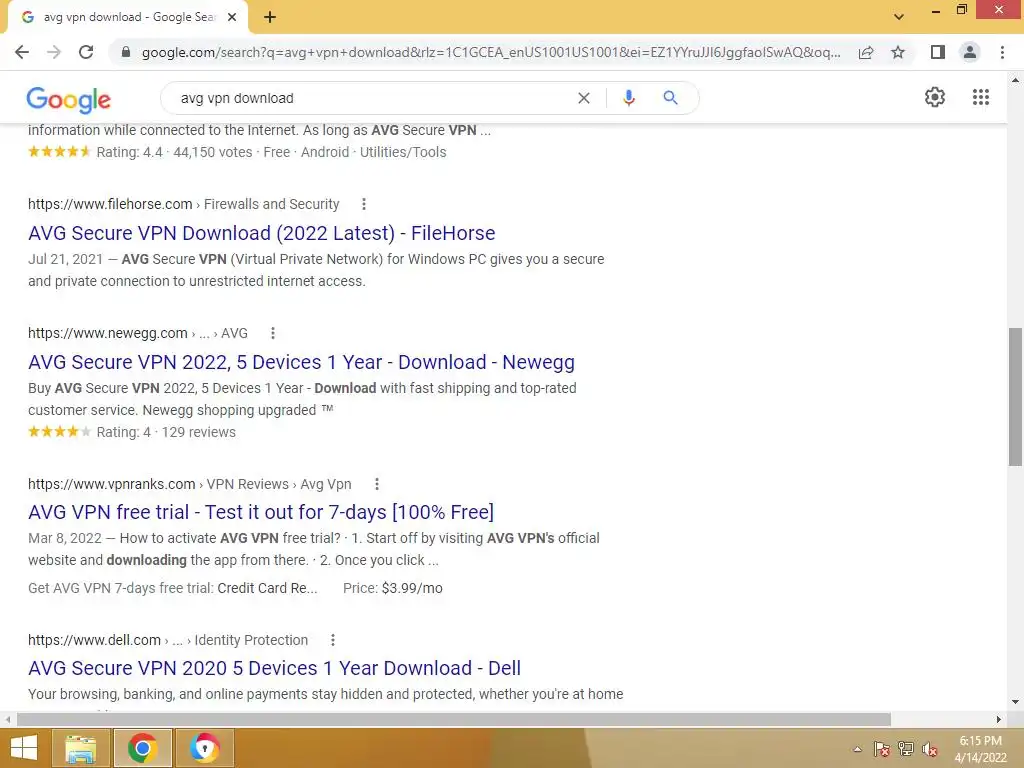Share this page using the share icon

point(866,52)
